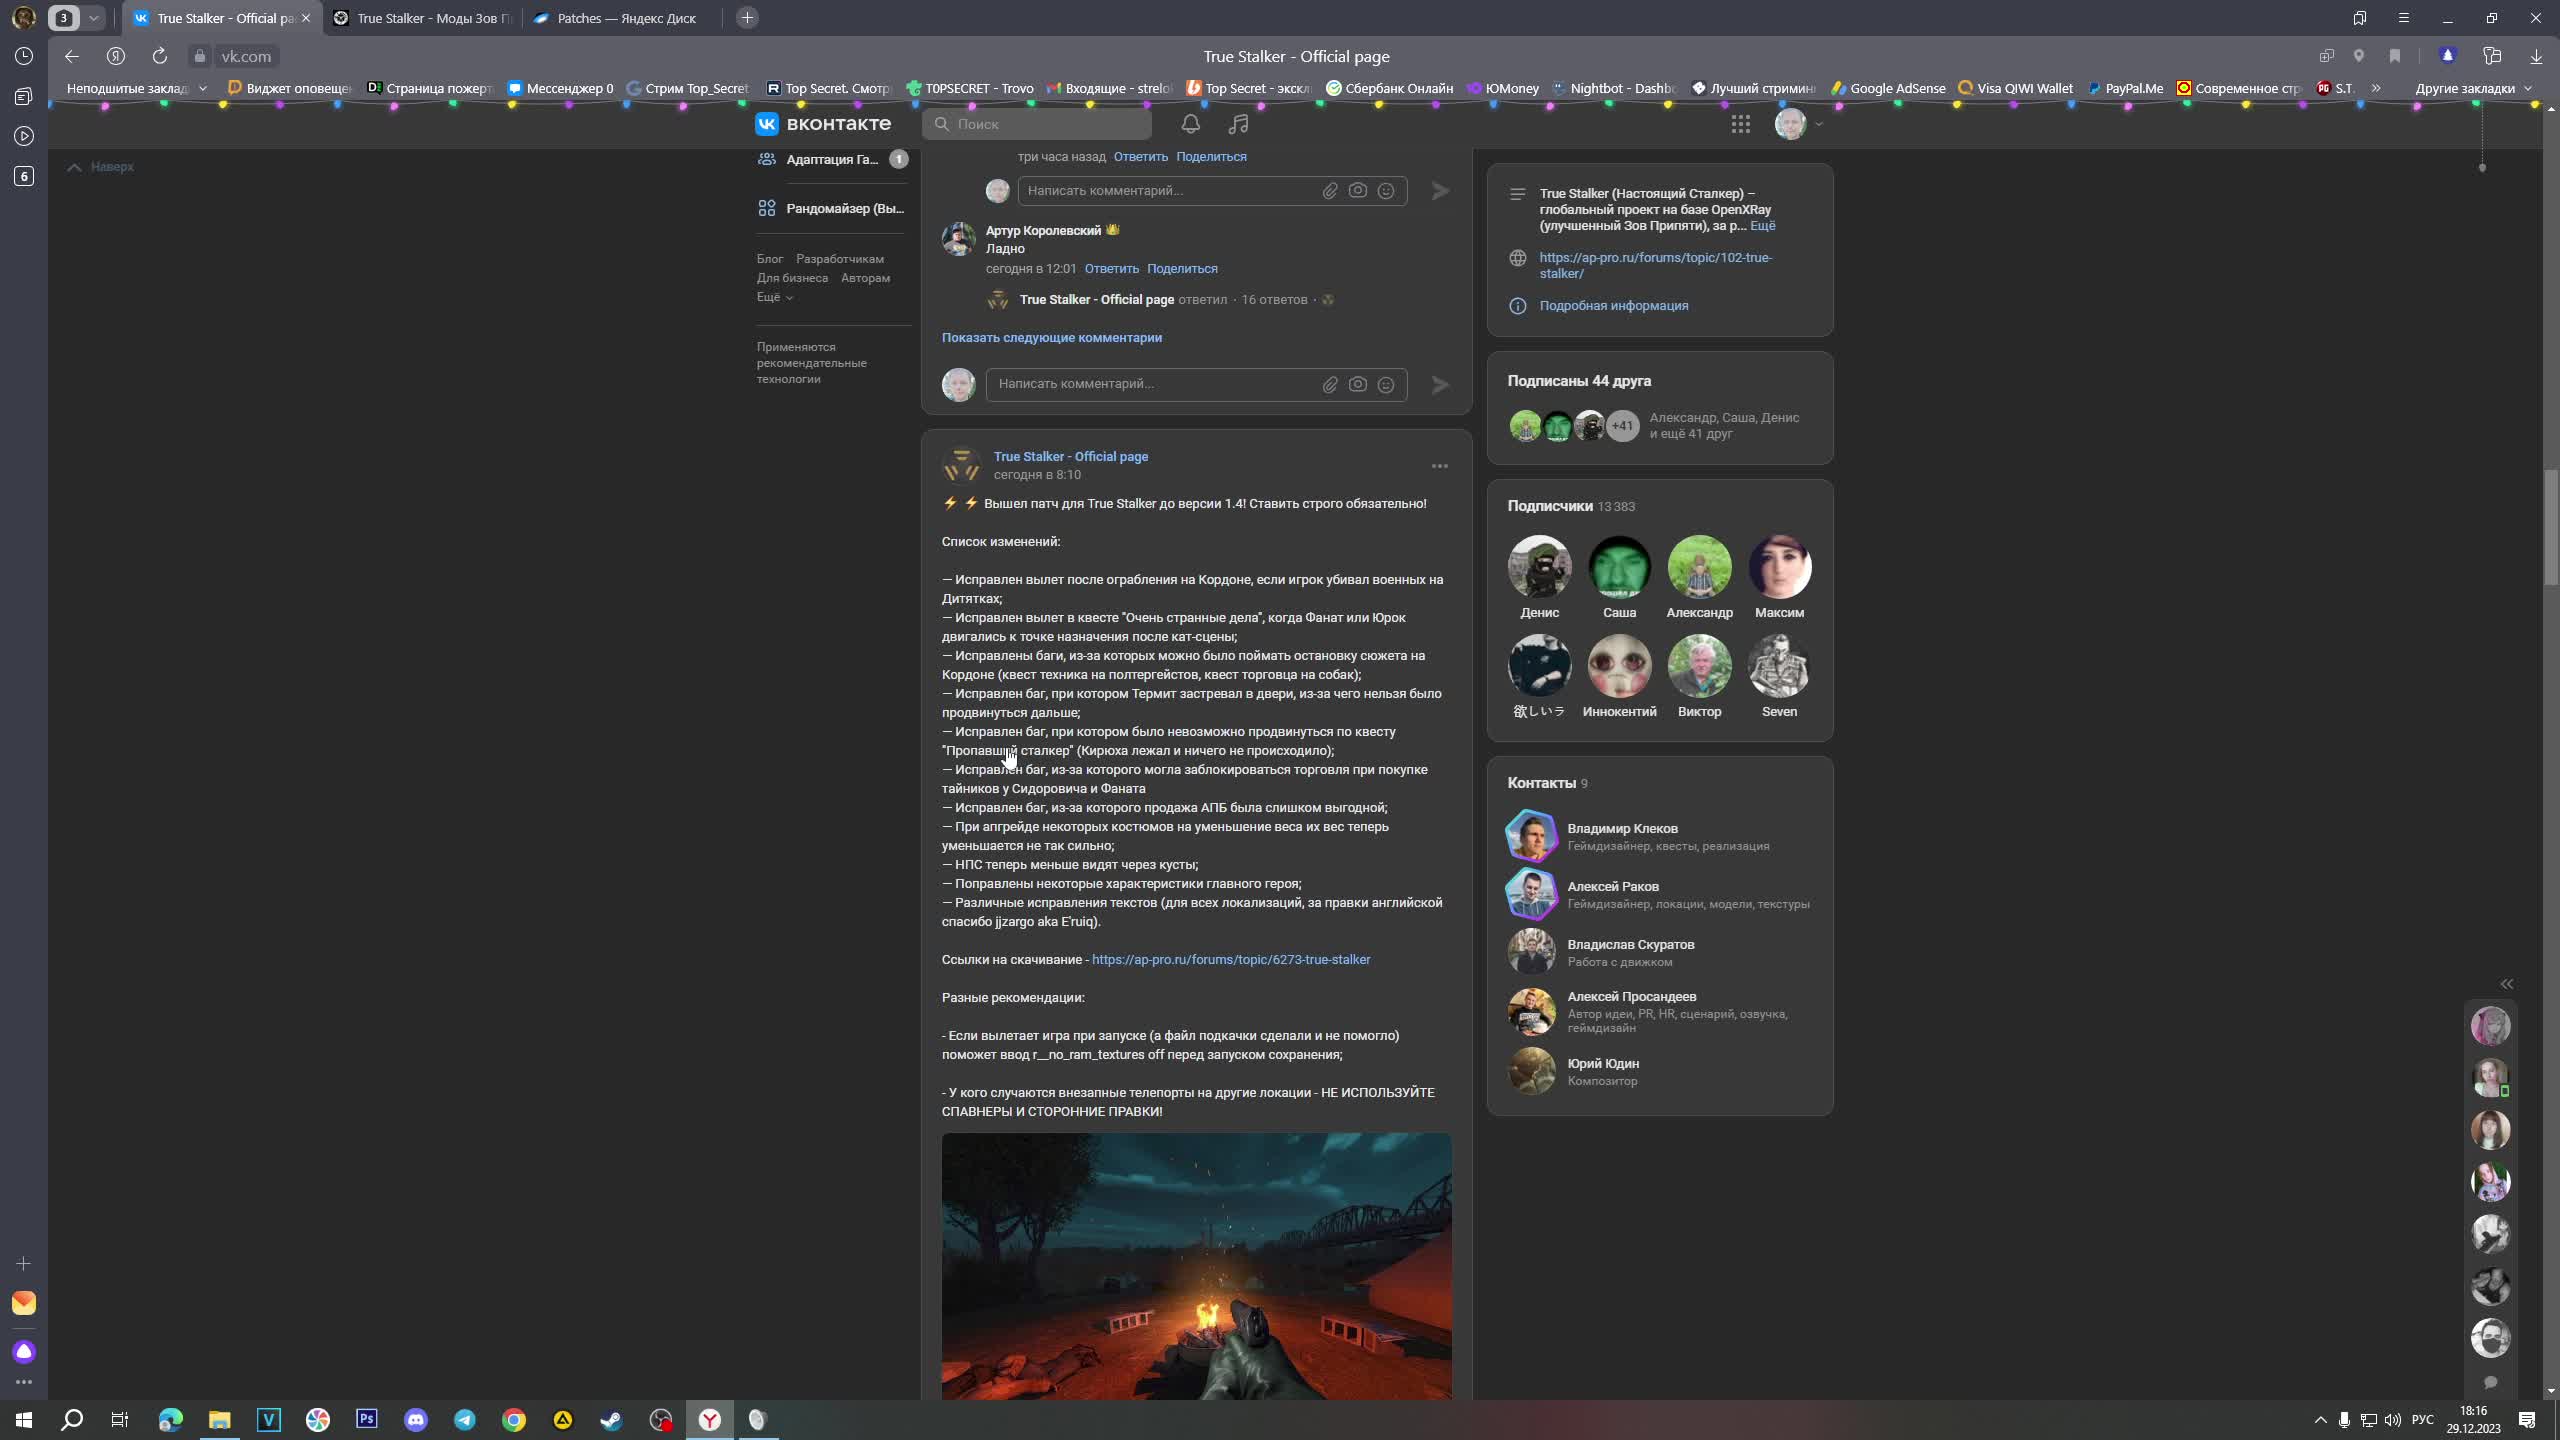Go back in browser
Viewport: 2560px width, 1440px height.
click(x=71, y=56)
